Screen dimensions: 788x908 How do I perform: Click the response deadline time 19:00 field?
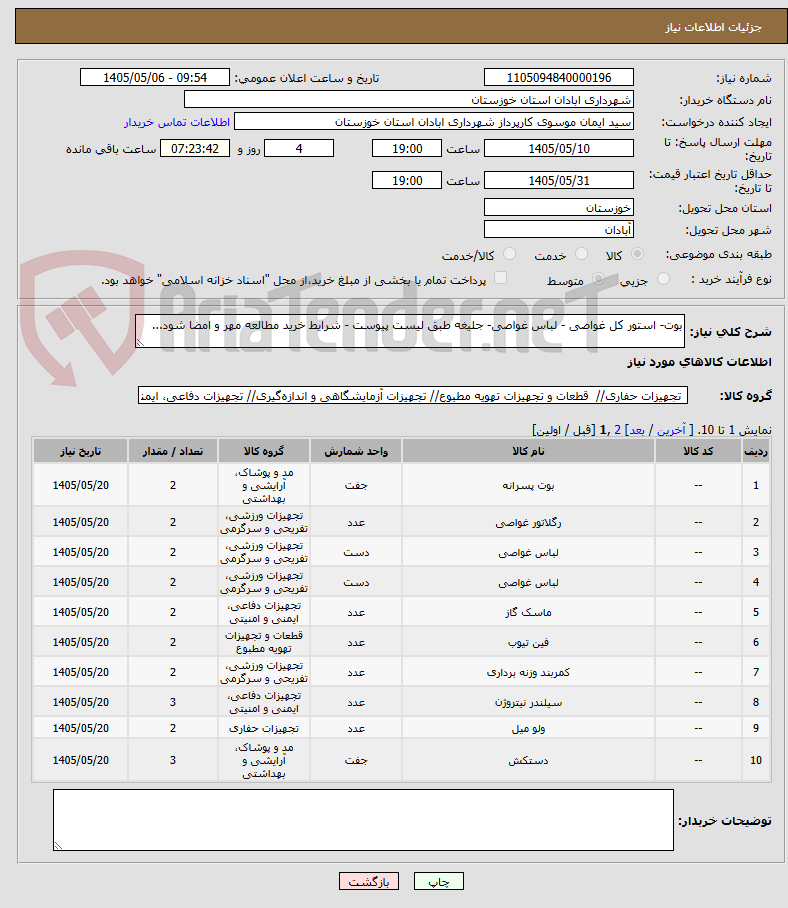point(406,148)
